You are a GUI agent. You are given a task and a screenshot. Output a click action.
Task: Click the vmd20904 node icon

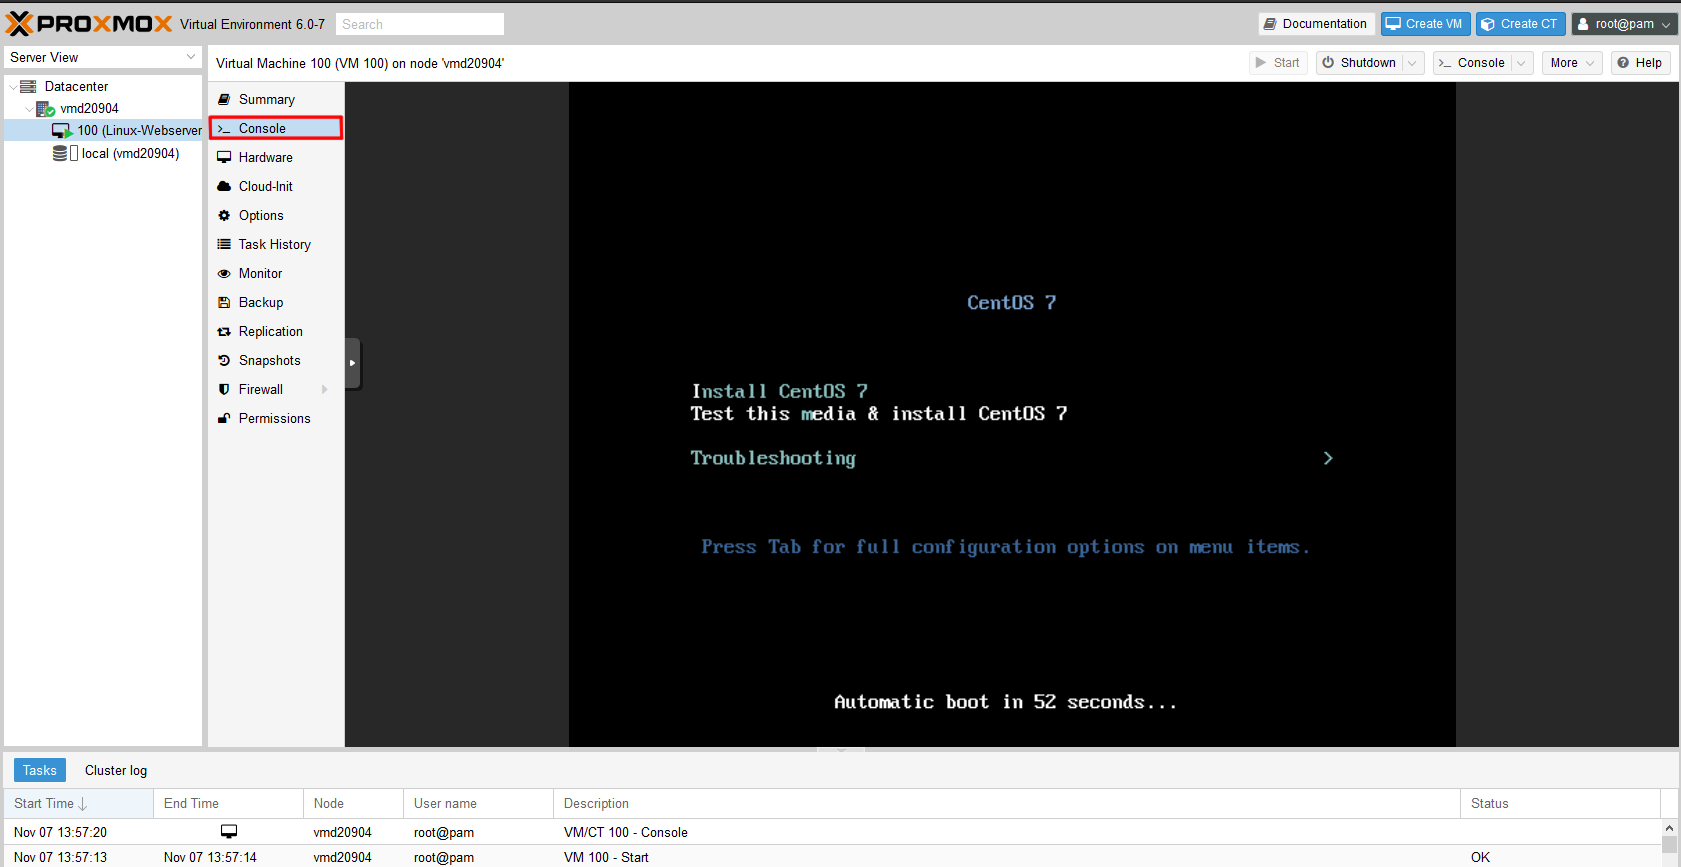tap(45, 108)
